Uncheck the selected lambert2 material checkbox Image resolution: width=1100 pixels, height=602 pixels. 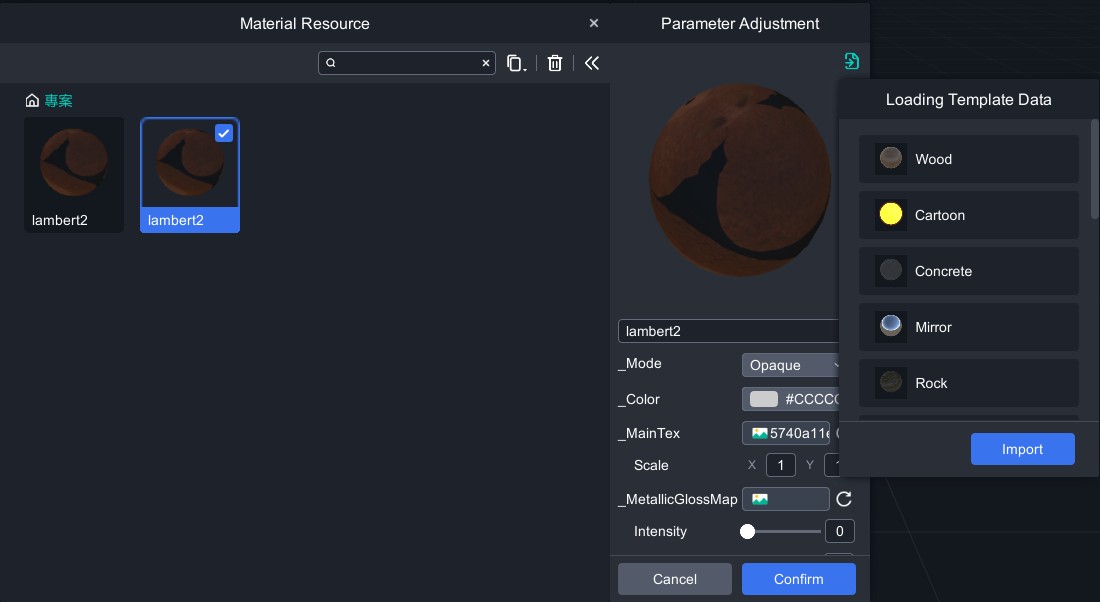coord(224,133)
